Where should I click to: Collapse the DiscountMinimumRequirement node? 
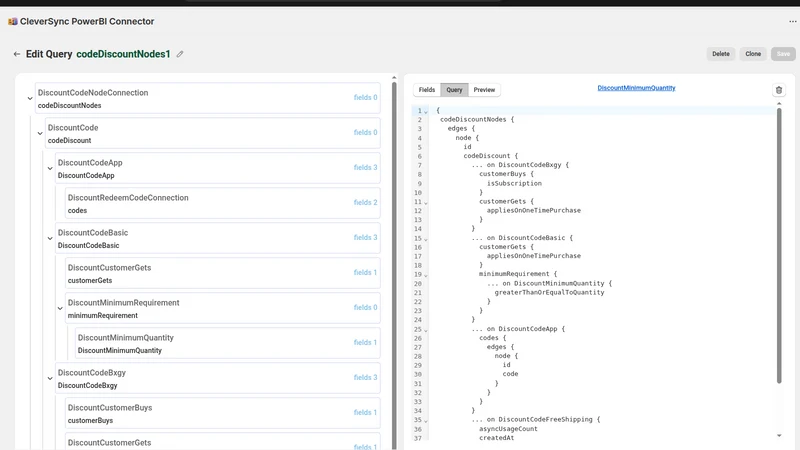[x=60, y=309]
